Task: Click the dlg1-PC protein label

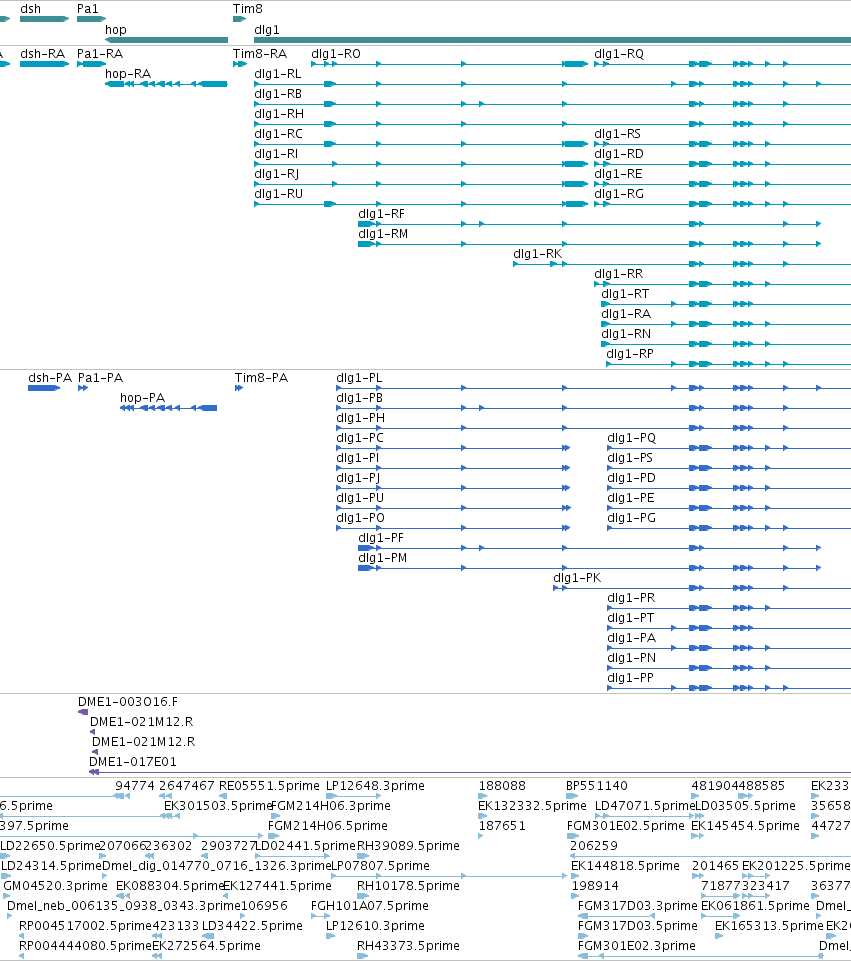Action: tap(360, 438)
